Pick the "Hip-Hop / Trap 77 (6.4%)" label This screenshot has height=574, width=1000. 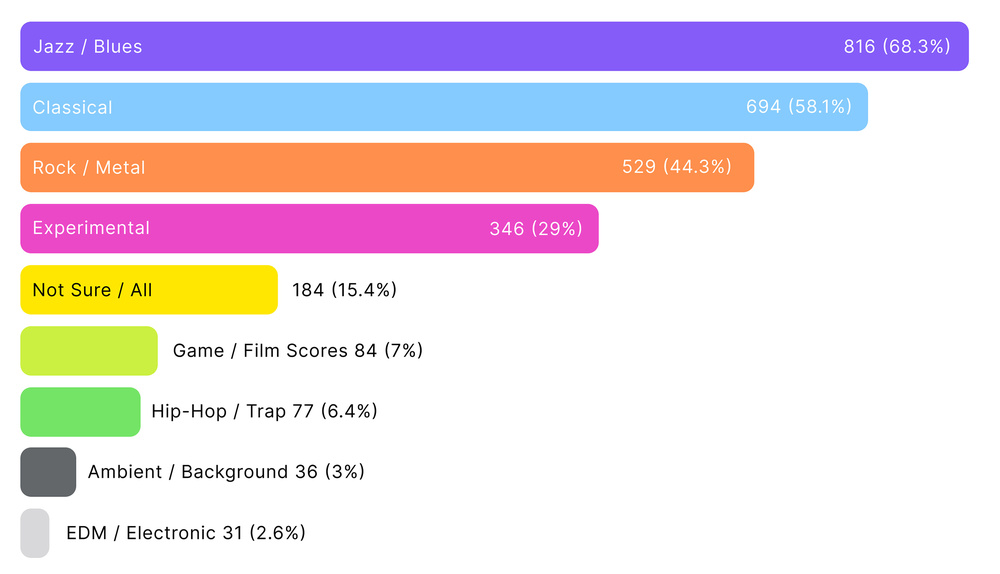(x=264, y=412)
